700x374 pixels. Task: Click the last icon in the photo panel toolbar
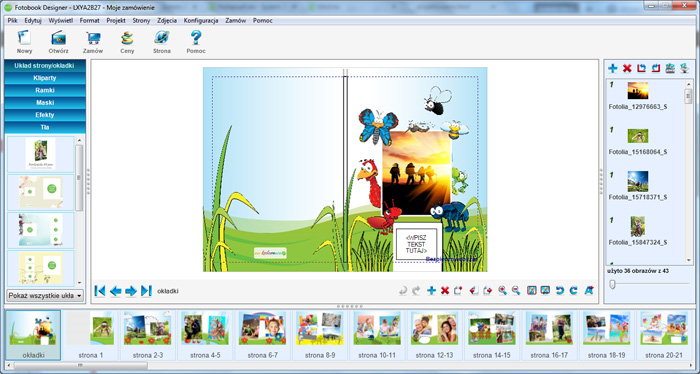pos(684,68)
